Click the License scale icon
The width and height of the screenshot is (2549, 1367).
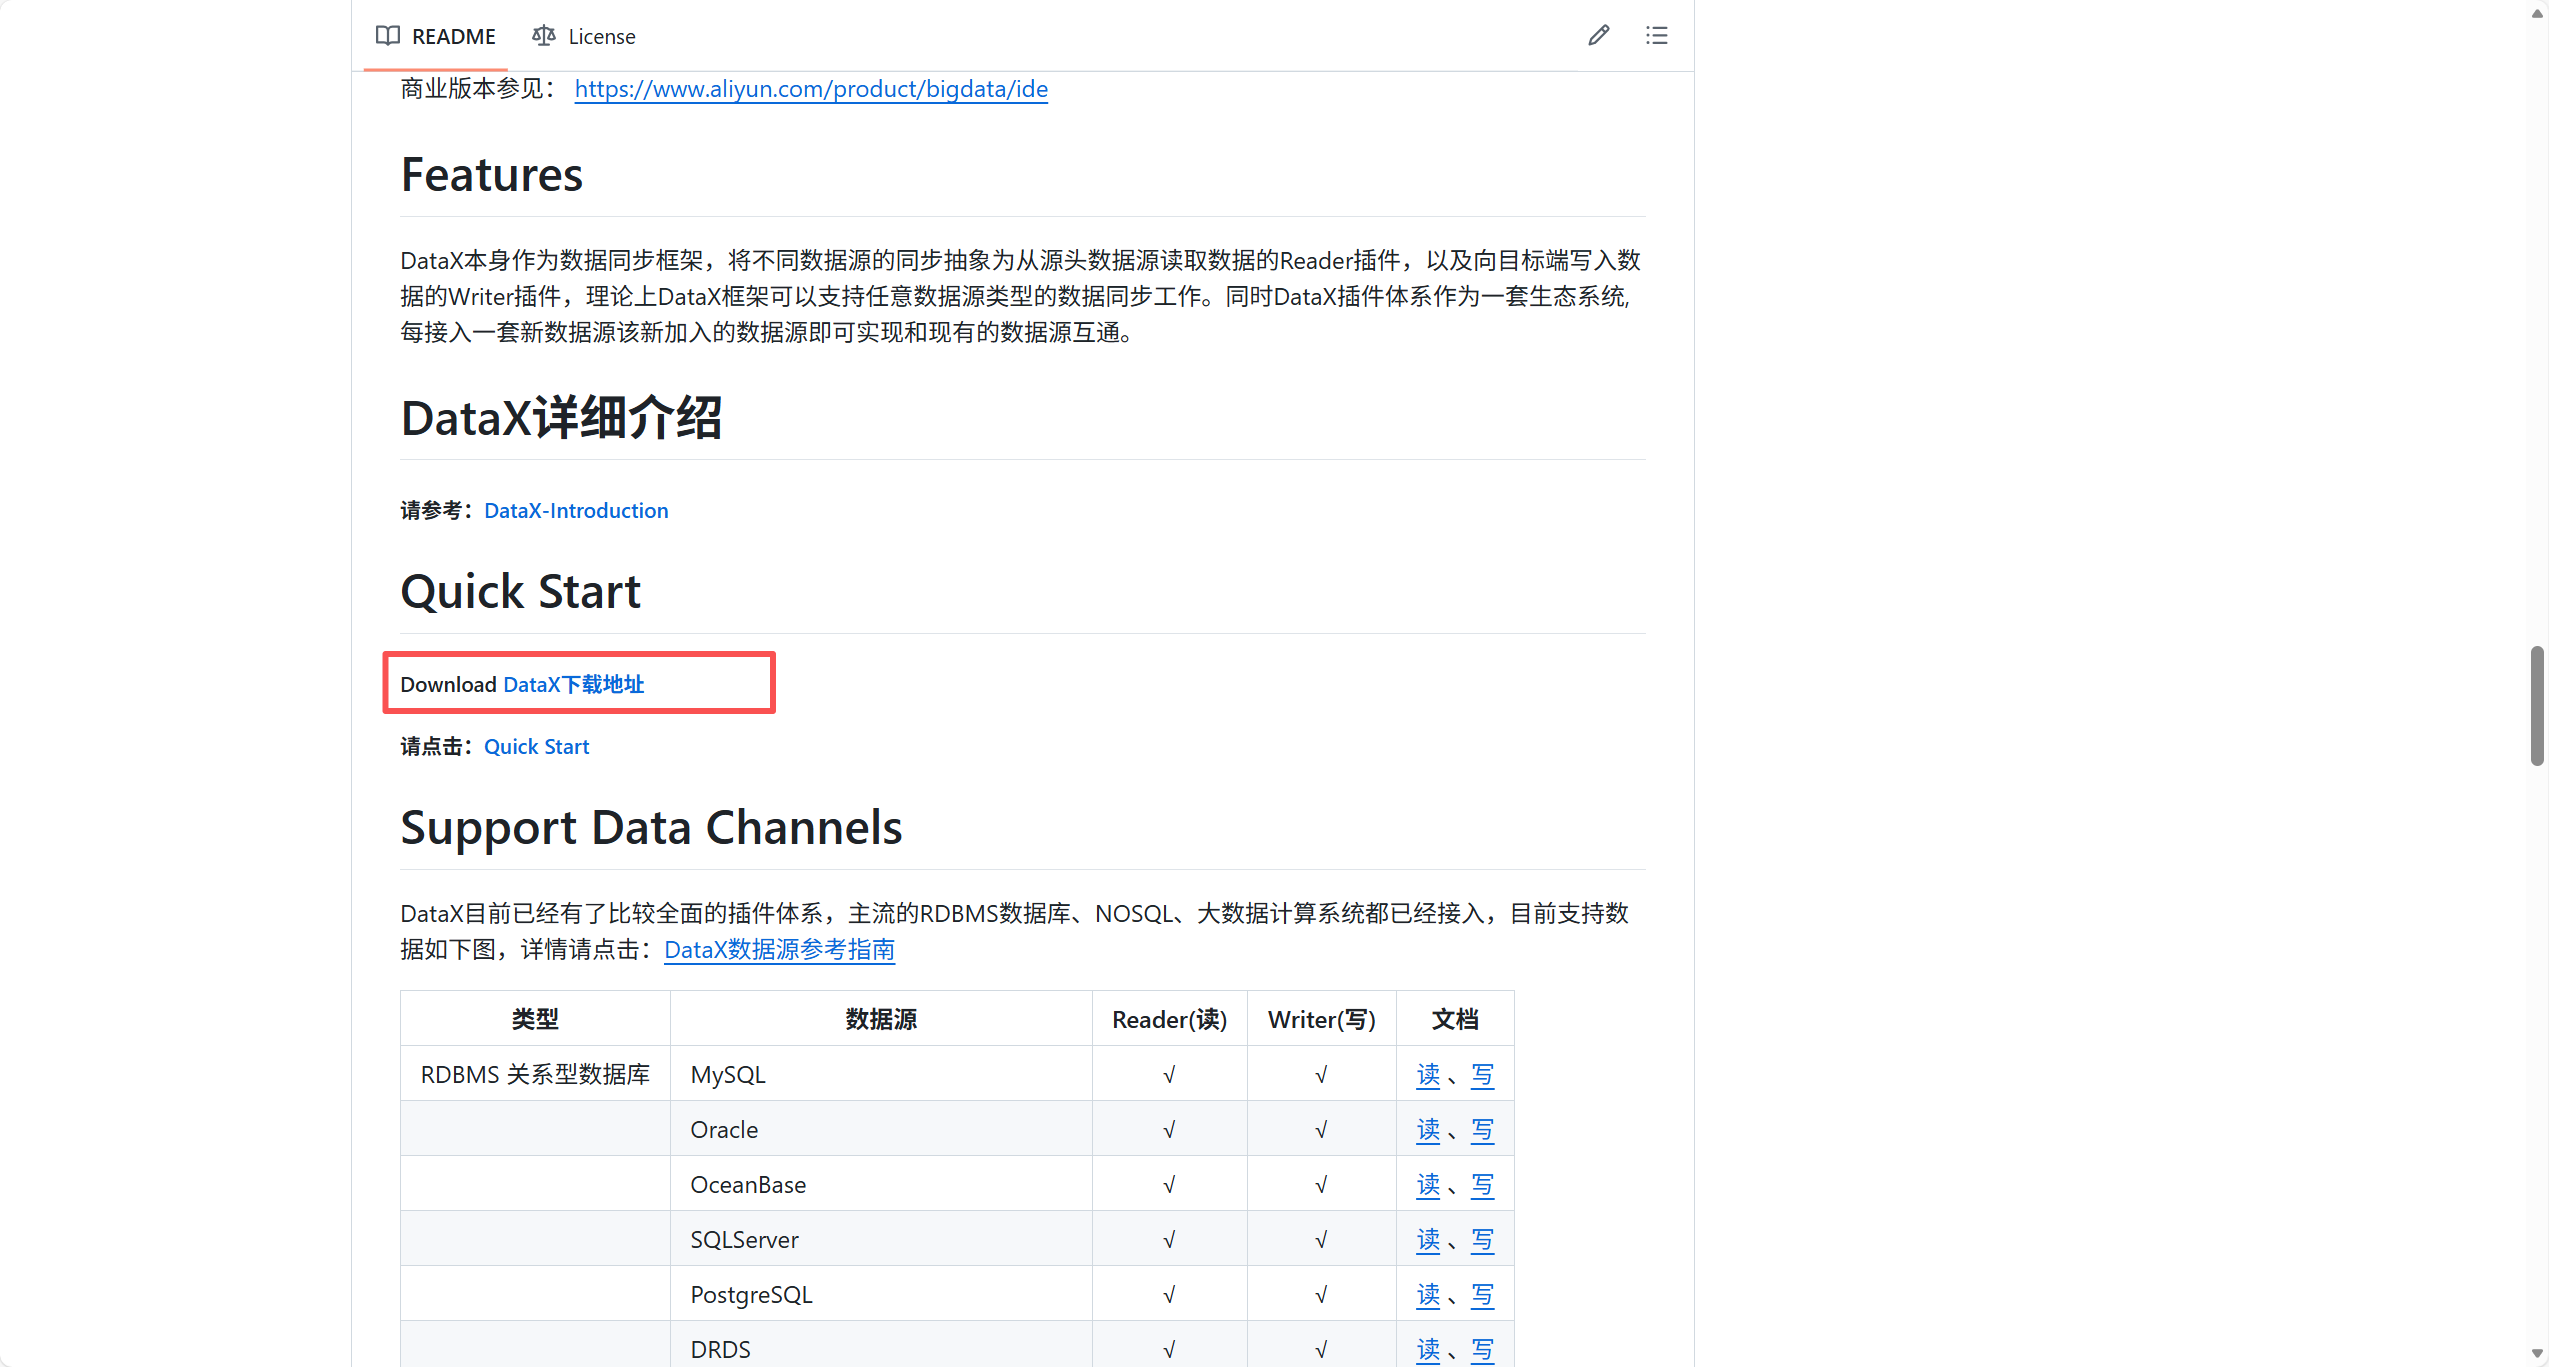click(x=543, y=36)
